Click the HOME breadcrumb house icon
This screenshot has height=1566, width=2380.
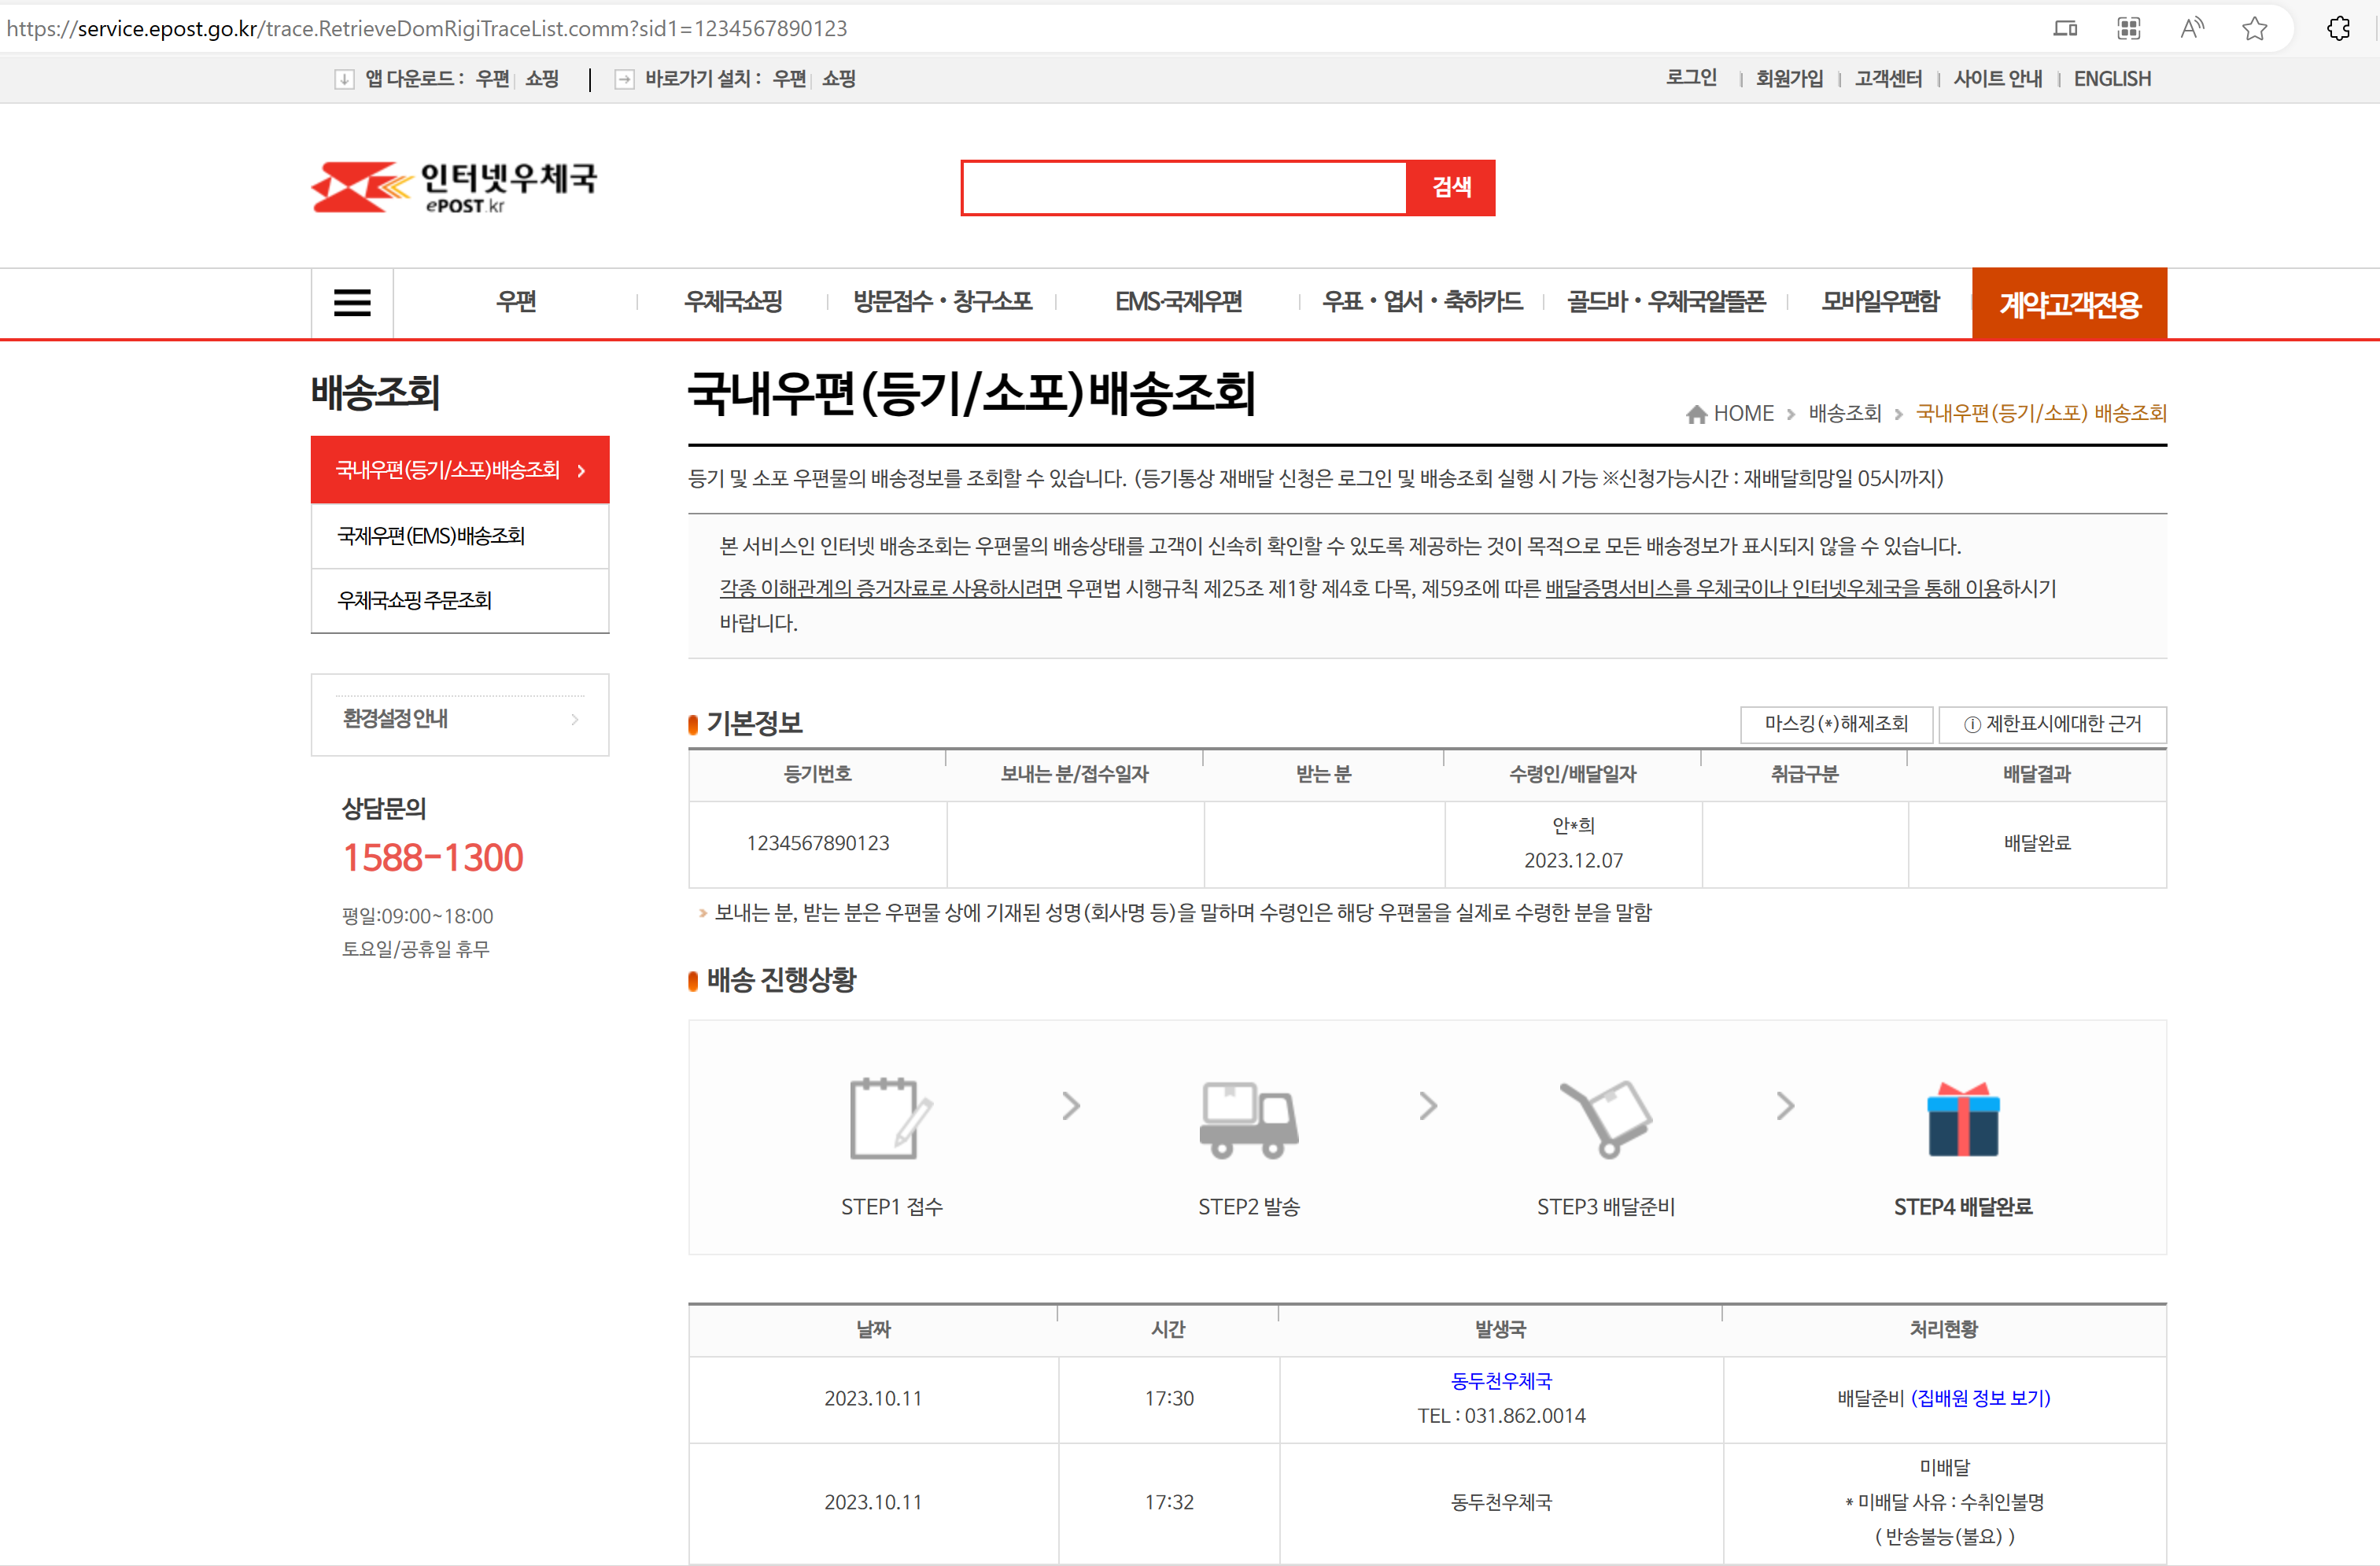click(x=1696, y=414)
